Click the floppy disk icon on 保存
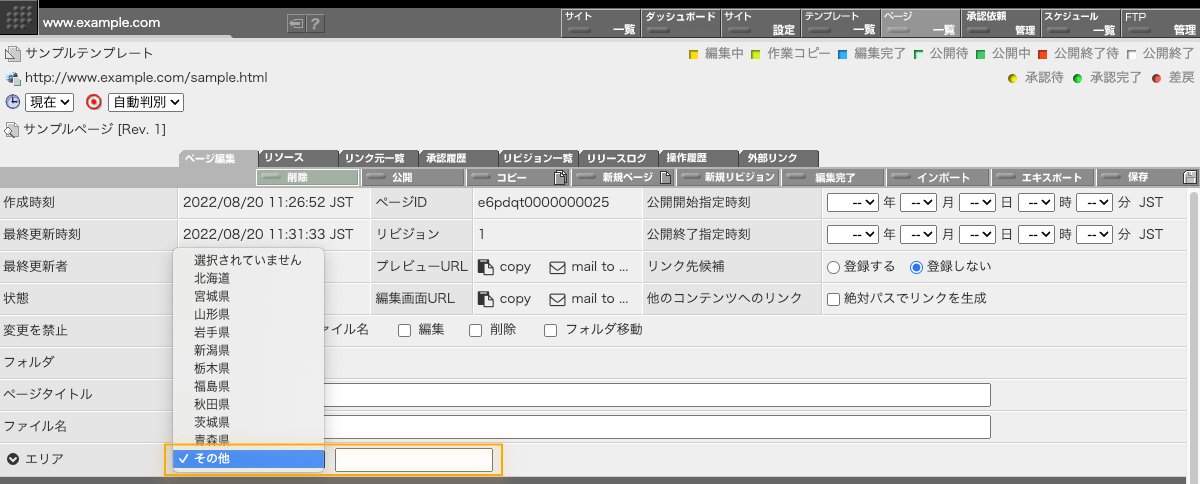The height and width of the screenshot is (484, 1200). click(1190, 177)
